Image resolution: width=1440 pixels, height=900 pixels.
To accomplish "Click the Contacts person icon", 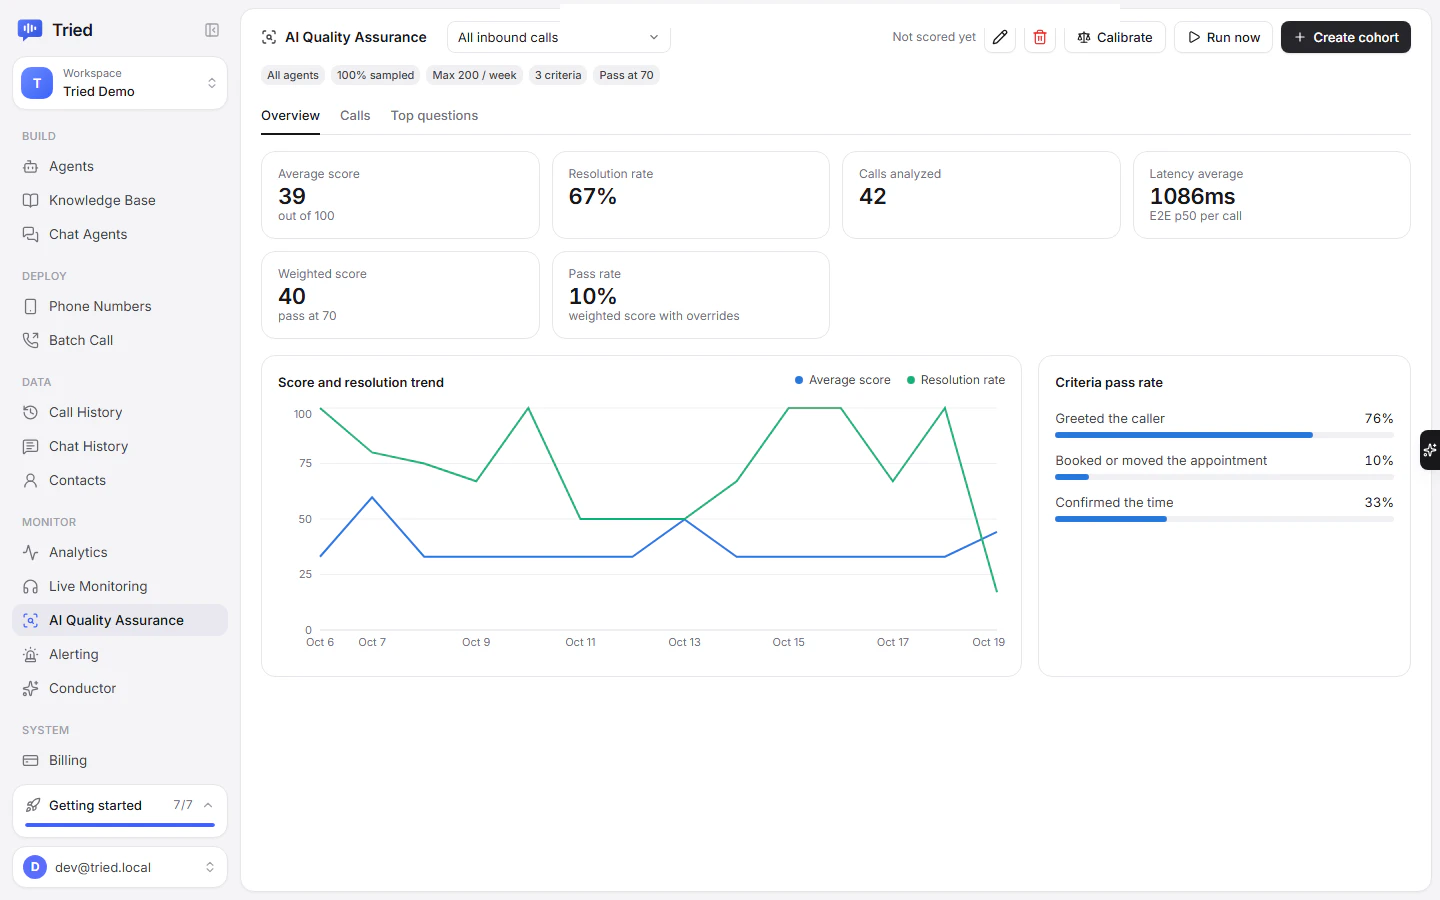I will pyautogui.click(x=31, y=480).
